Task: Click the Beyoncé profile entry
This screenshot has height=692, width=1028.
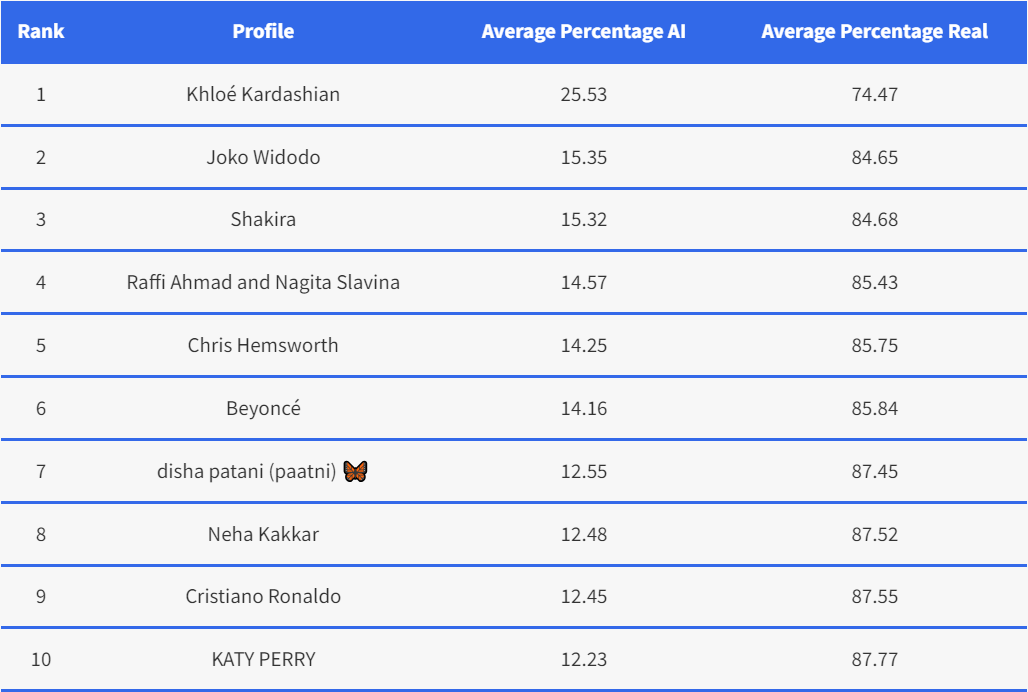Action: 263,408
